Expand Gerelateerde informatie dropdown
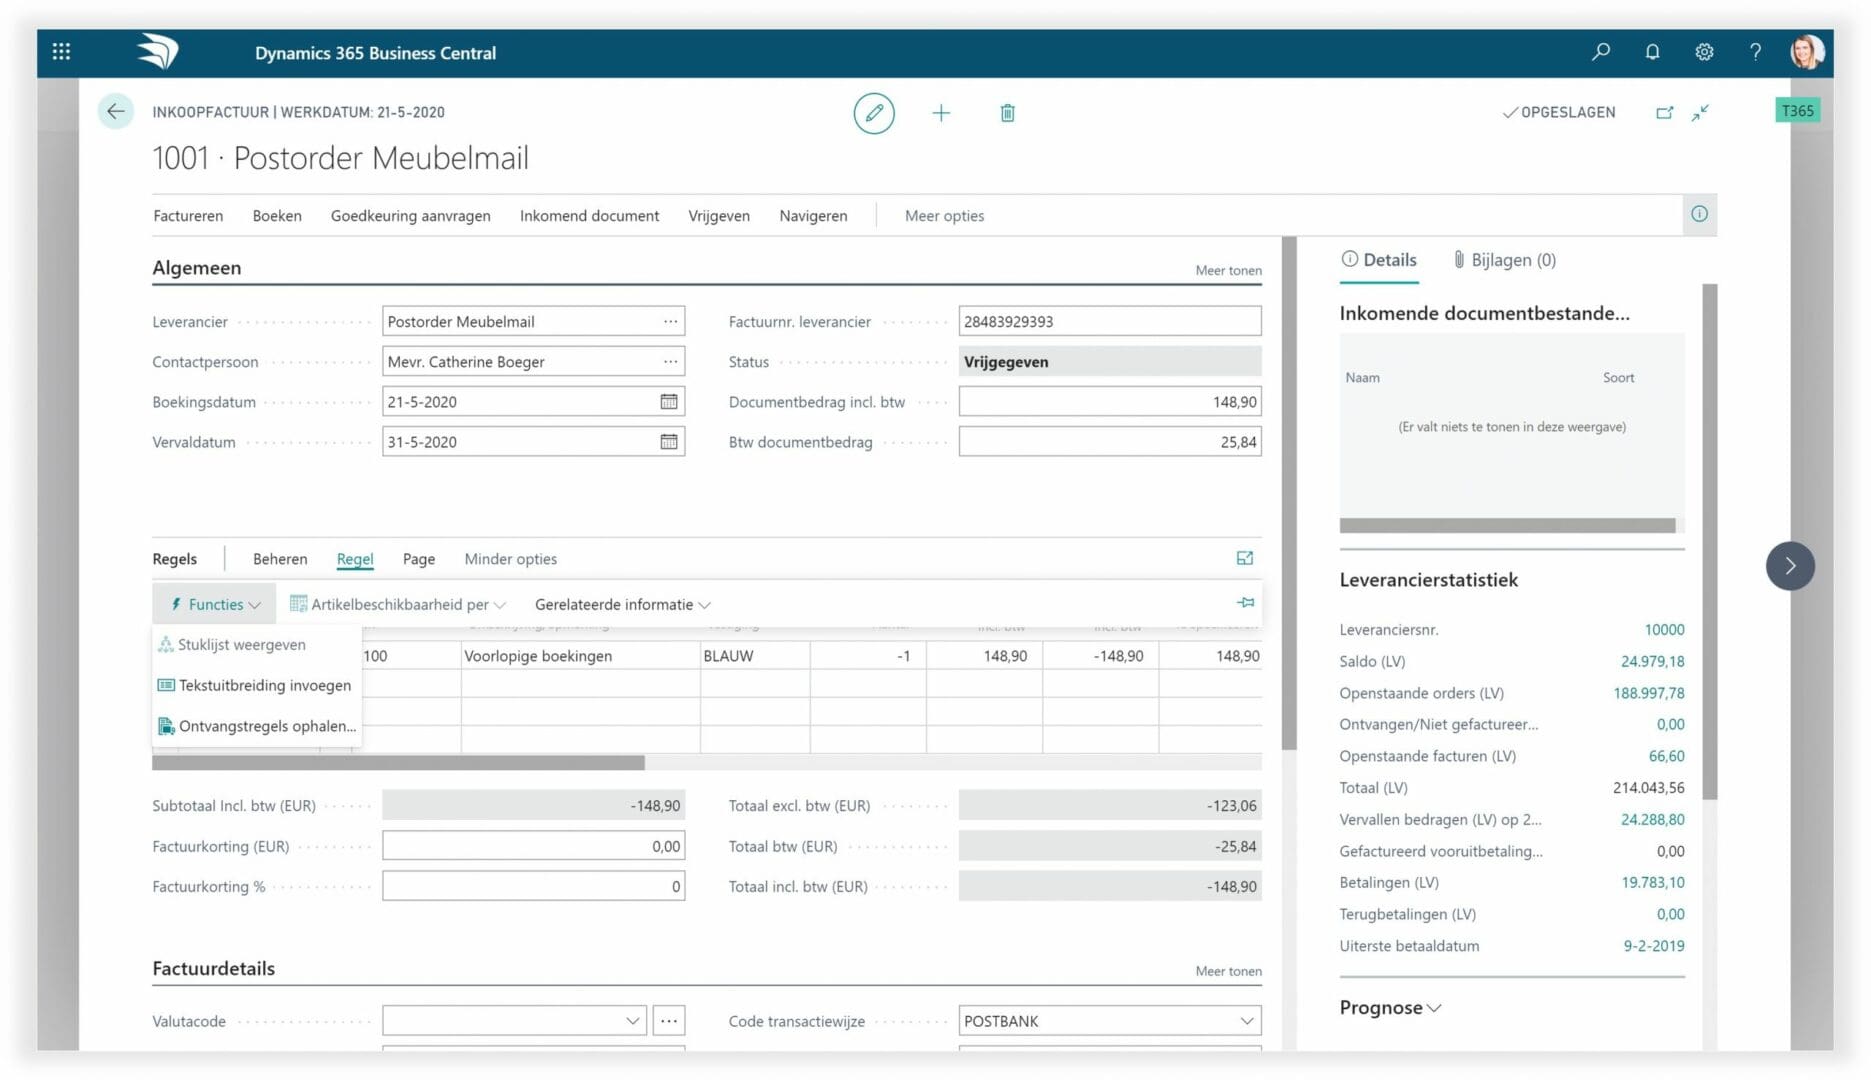 coord(622,604)
